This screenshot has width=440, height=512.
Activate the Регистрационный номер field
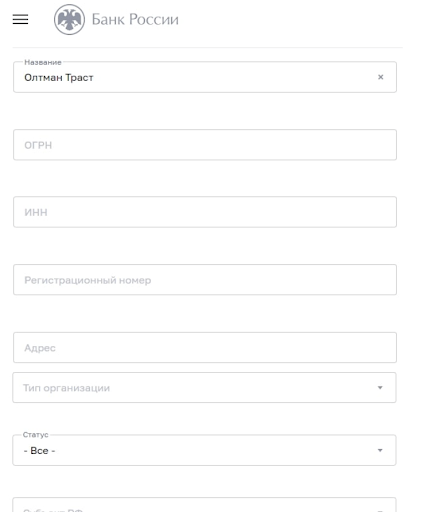tap(205, 280)
